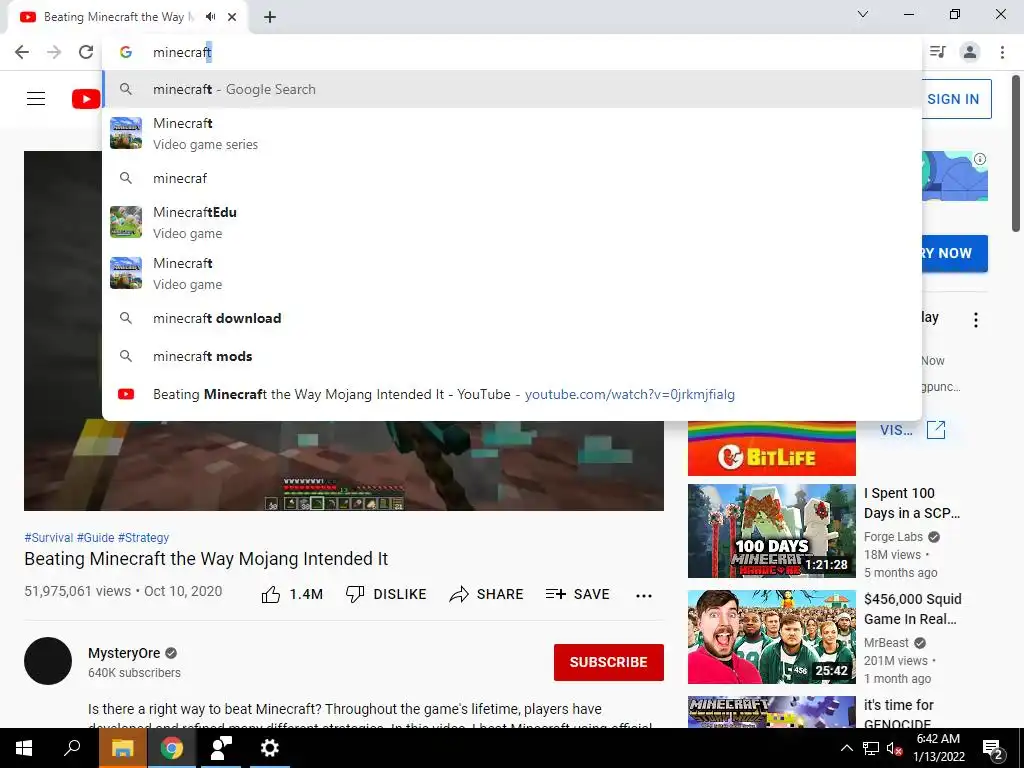Open the YouTube hamburger guide menu
Image resolution: width=1024 pixels, height=768 pixels.
pyautogui.click(x=36, y=99)
